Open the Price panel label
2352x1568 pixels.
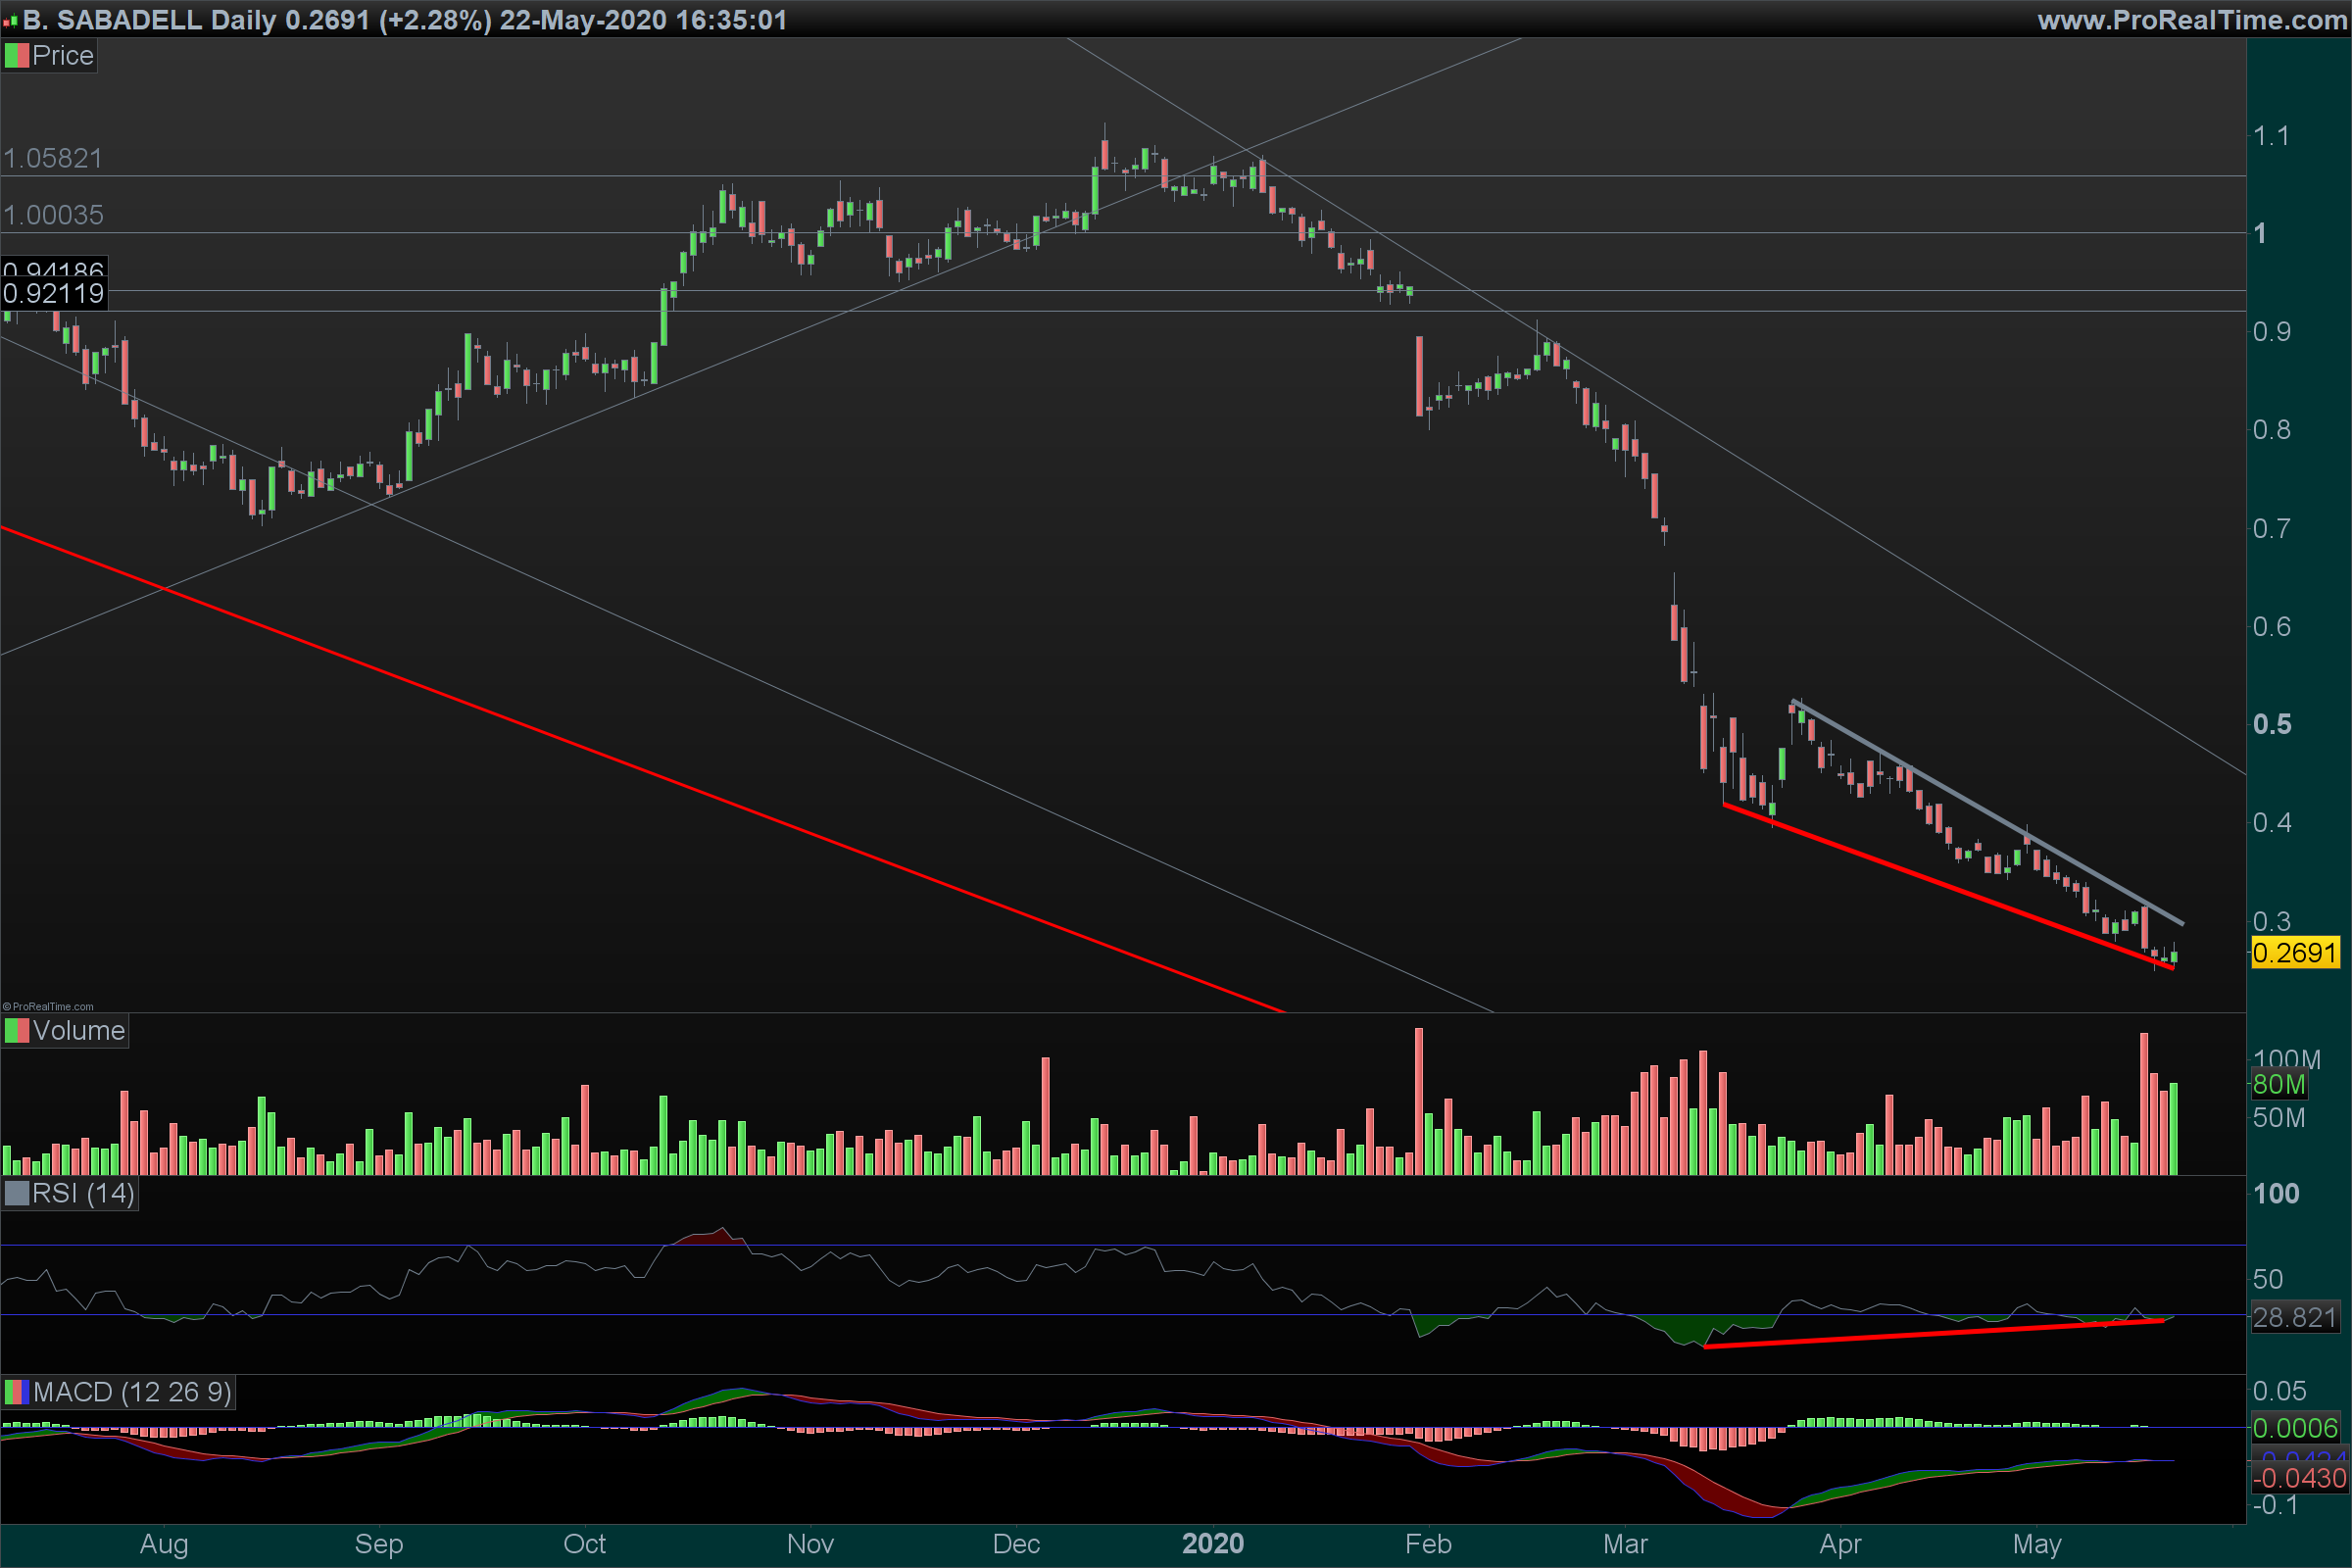63,56
